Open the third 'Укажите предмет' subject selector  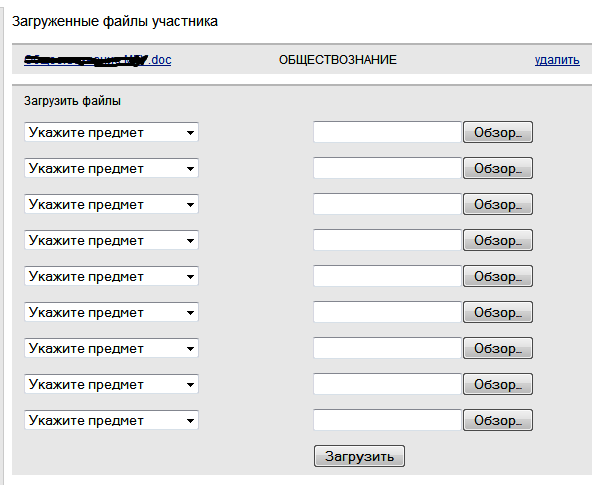(x=111, y=204)
